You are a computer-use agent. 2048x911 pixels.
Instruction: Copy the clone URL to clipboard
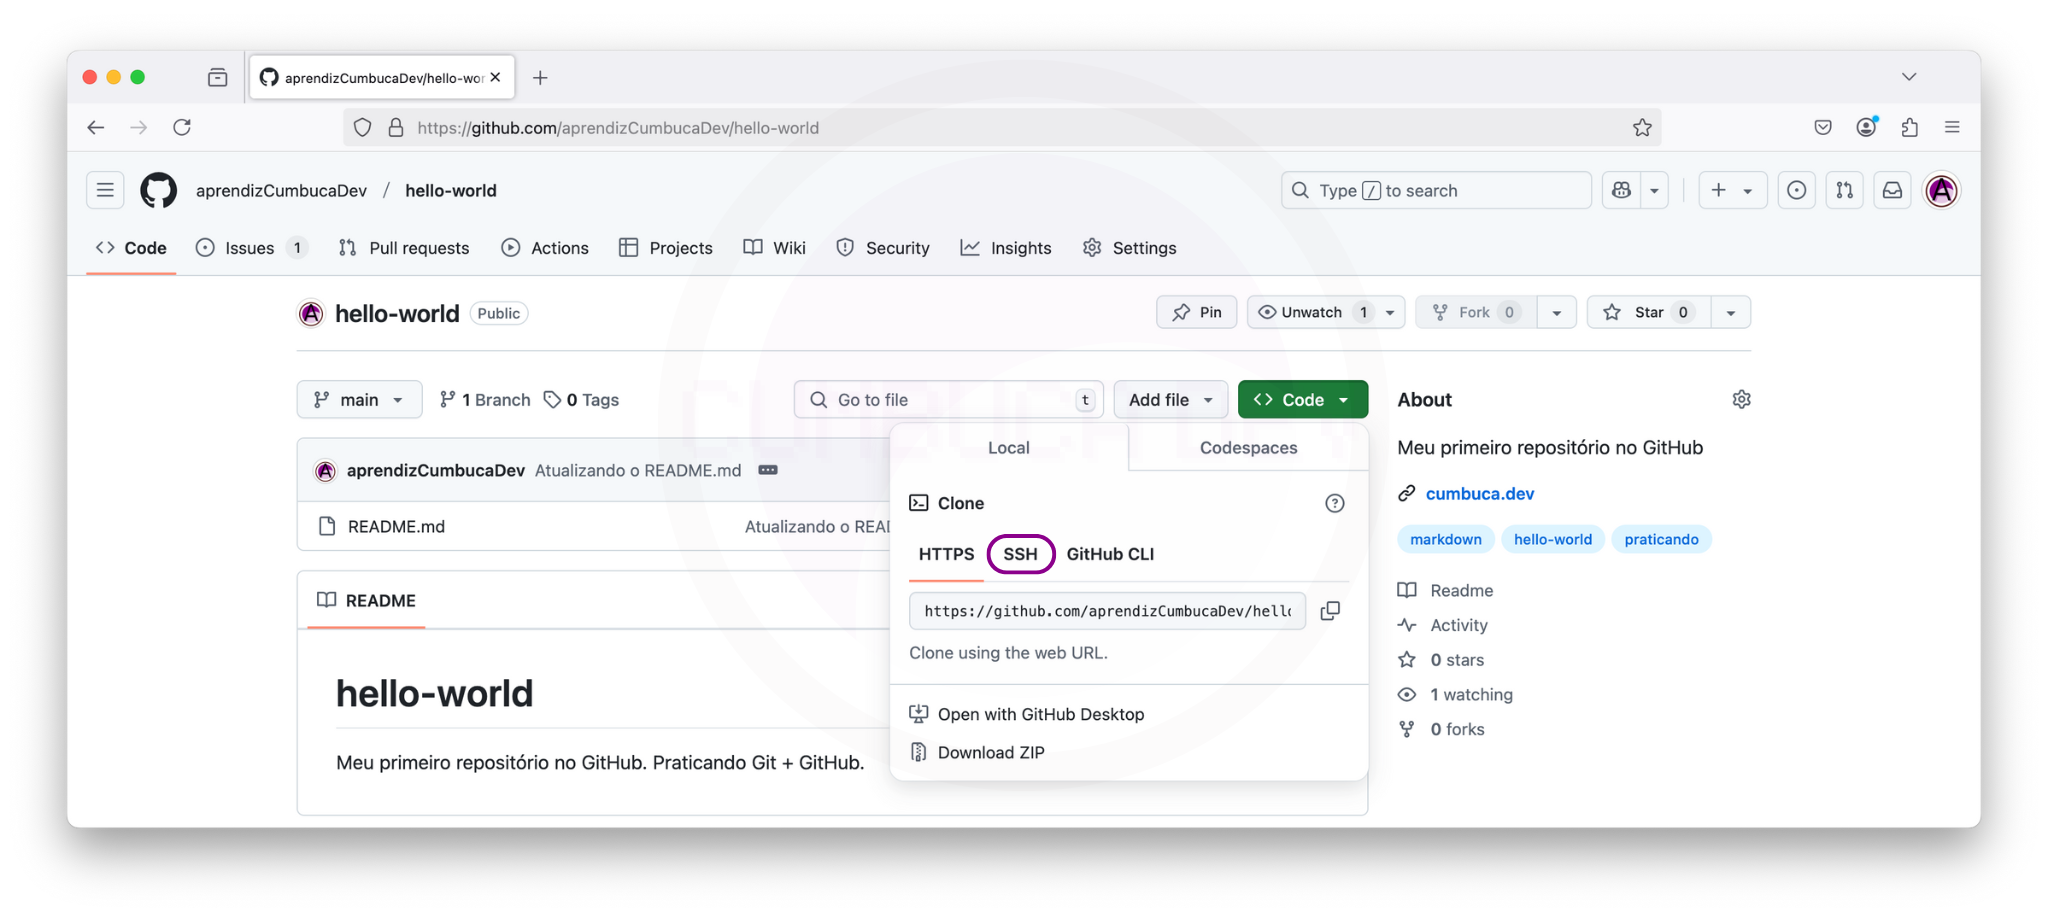[x=1330, y=611]
